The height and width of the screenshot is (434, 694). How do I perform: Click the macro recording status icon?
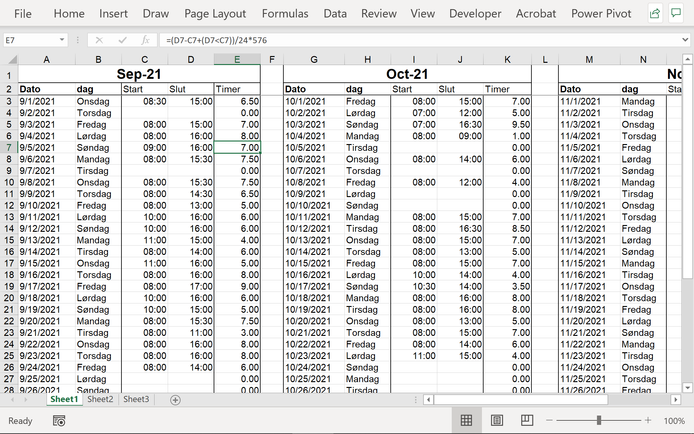pos(59,421)
